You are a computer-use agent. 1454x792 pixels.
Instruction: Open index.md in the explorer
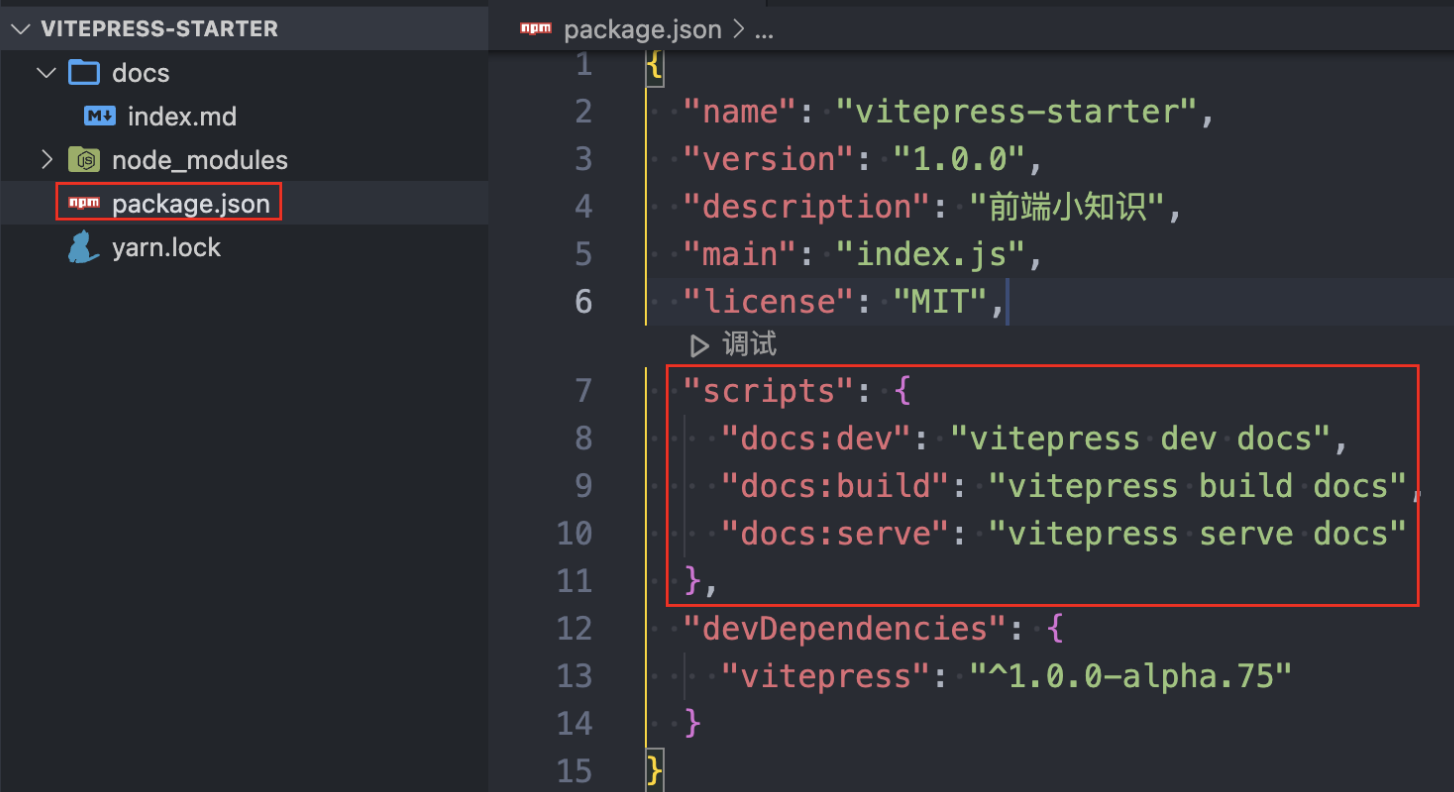(182, 116)
